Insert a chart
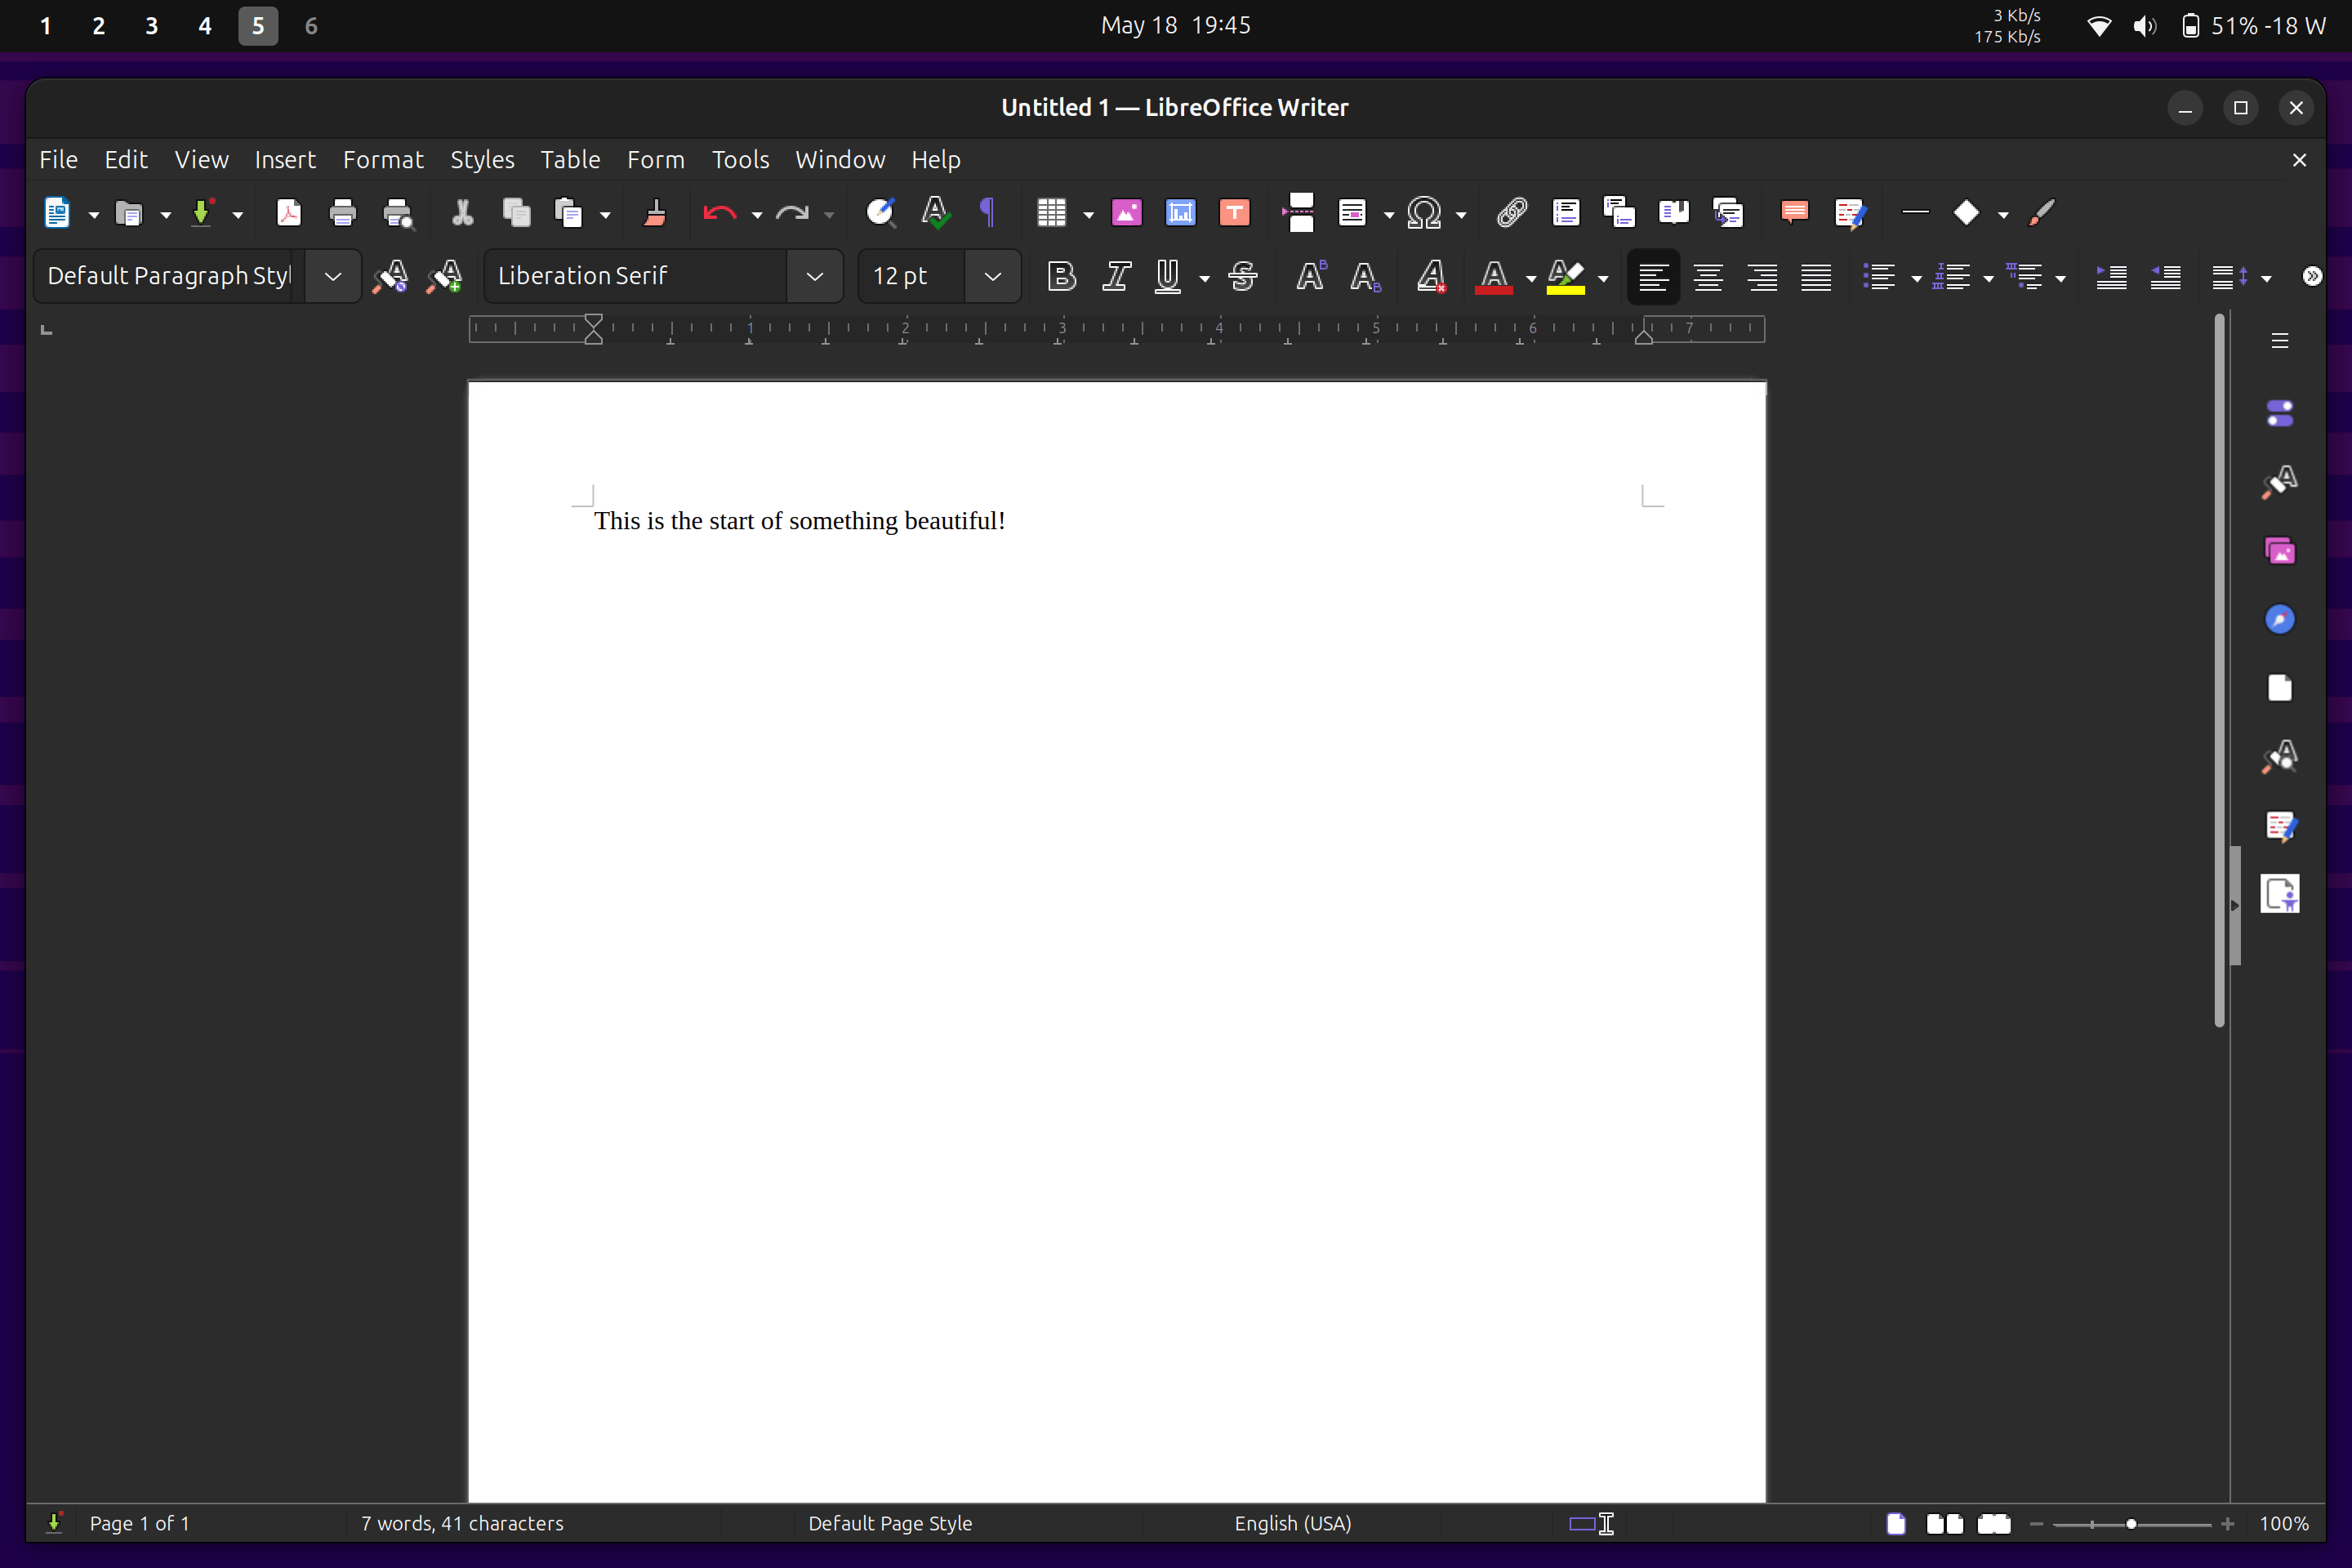 point(1180,213)
